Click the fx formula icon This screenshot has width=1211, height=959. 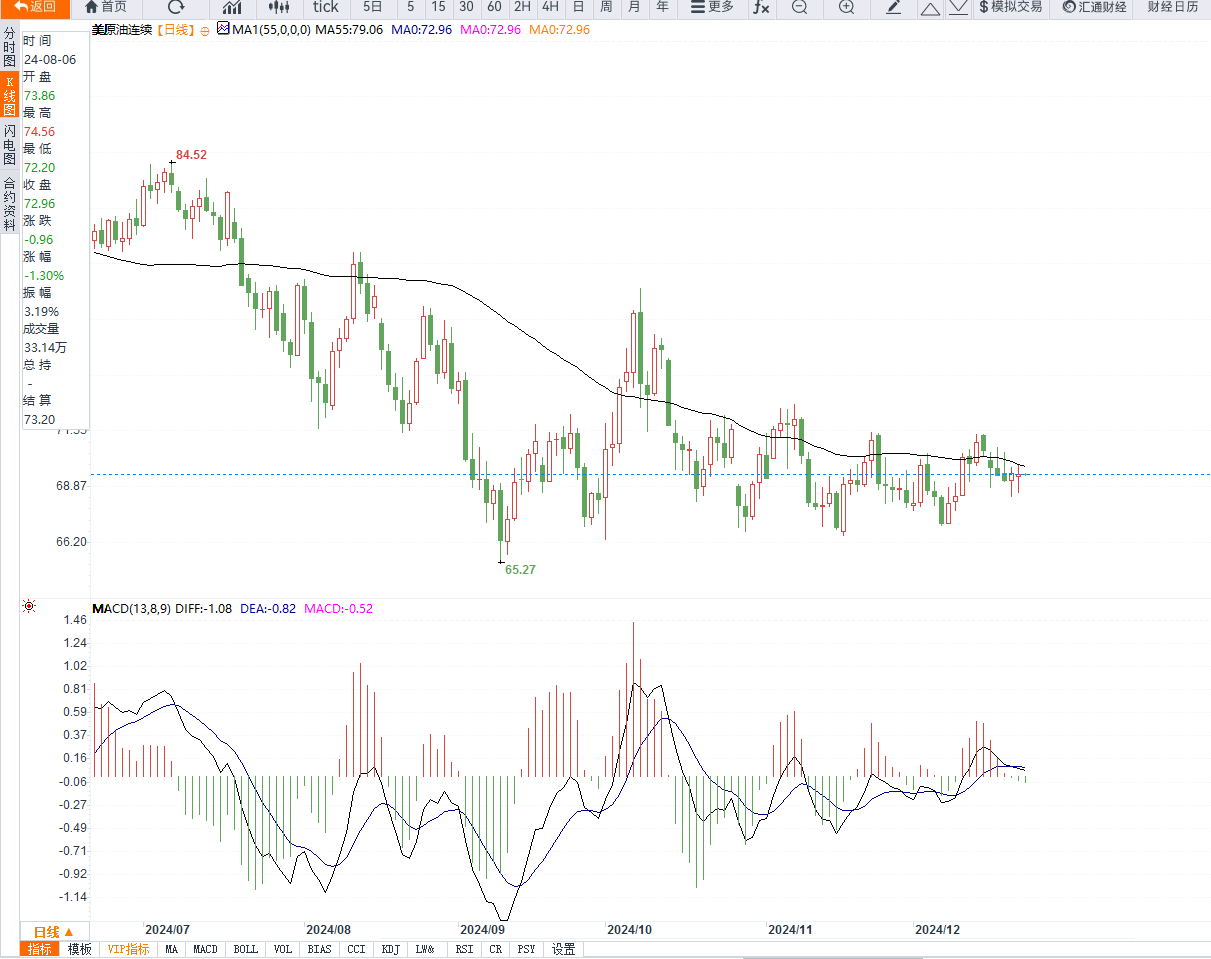click(761, 7)
